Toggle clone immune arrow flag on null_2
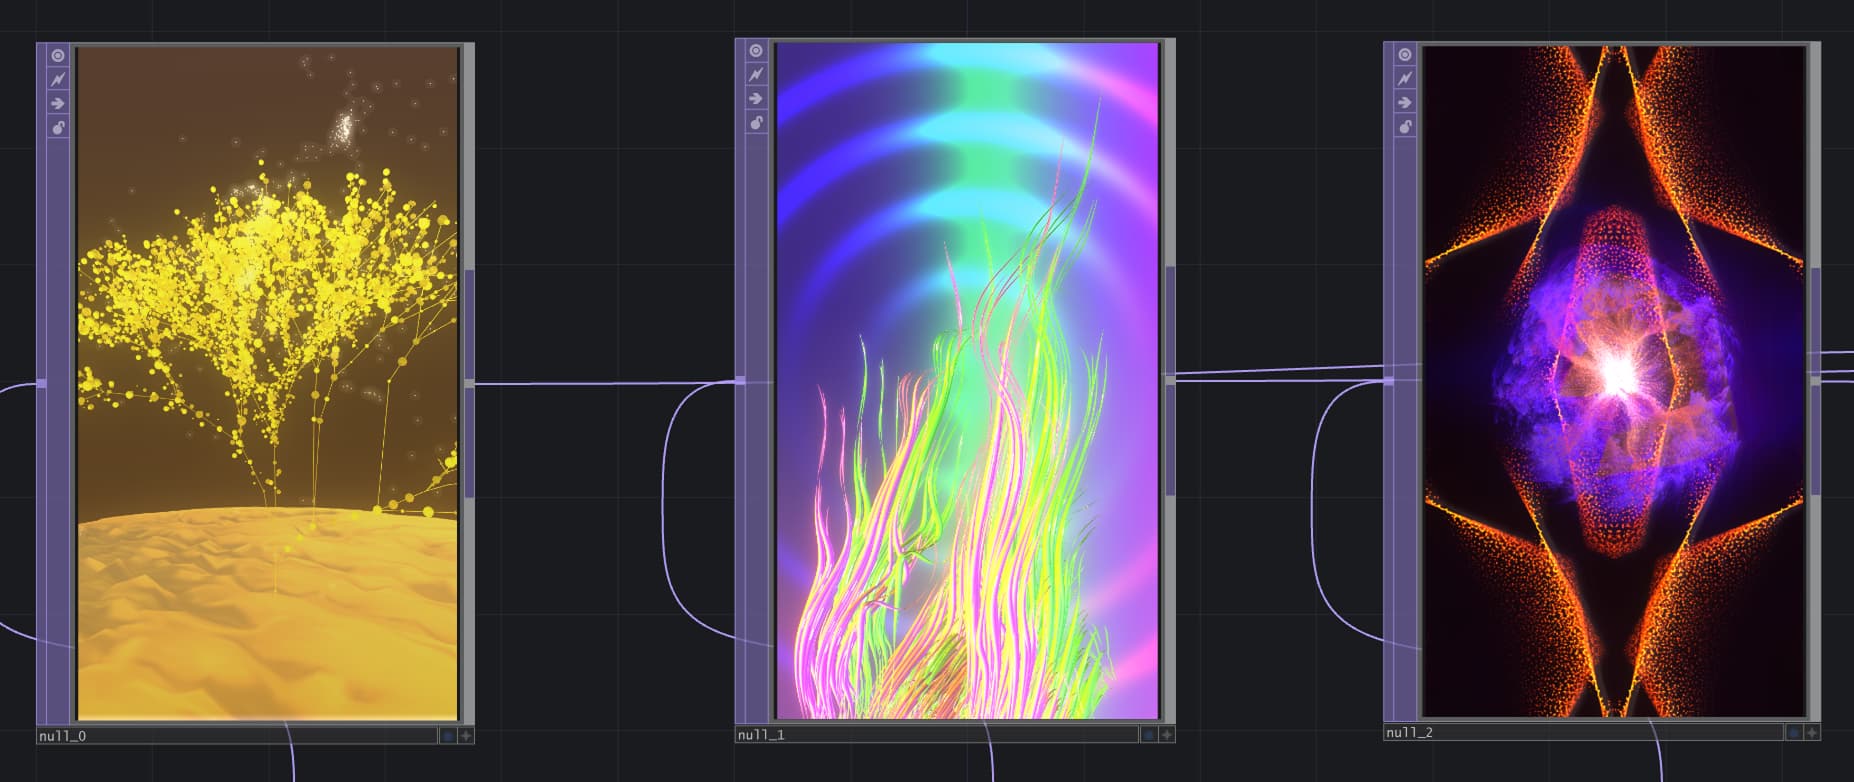Screen dimensions: 1854x782 pos(1405,102)
